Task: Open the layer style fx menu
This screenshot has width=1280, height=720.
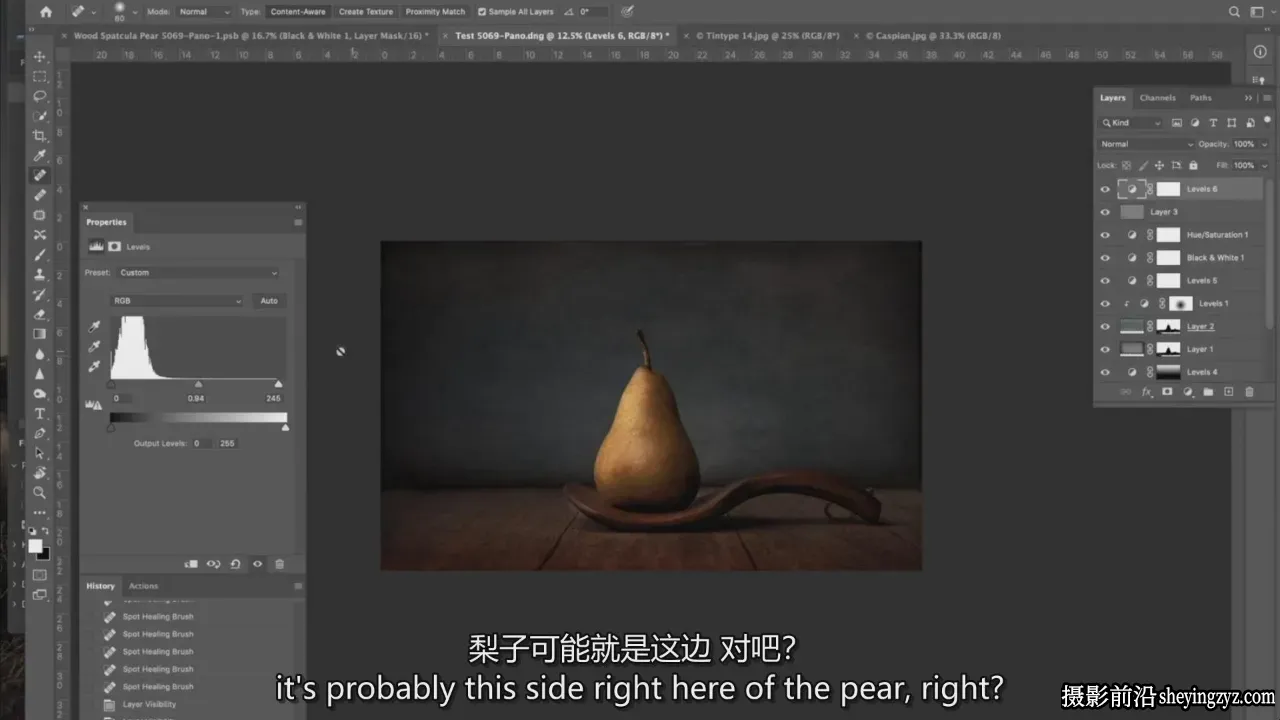Action: click(1147, 392)
